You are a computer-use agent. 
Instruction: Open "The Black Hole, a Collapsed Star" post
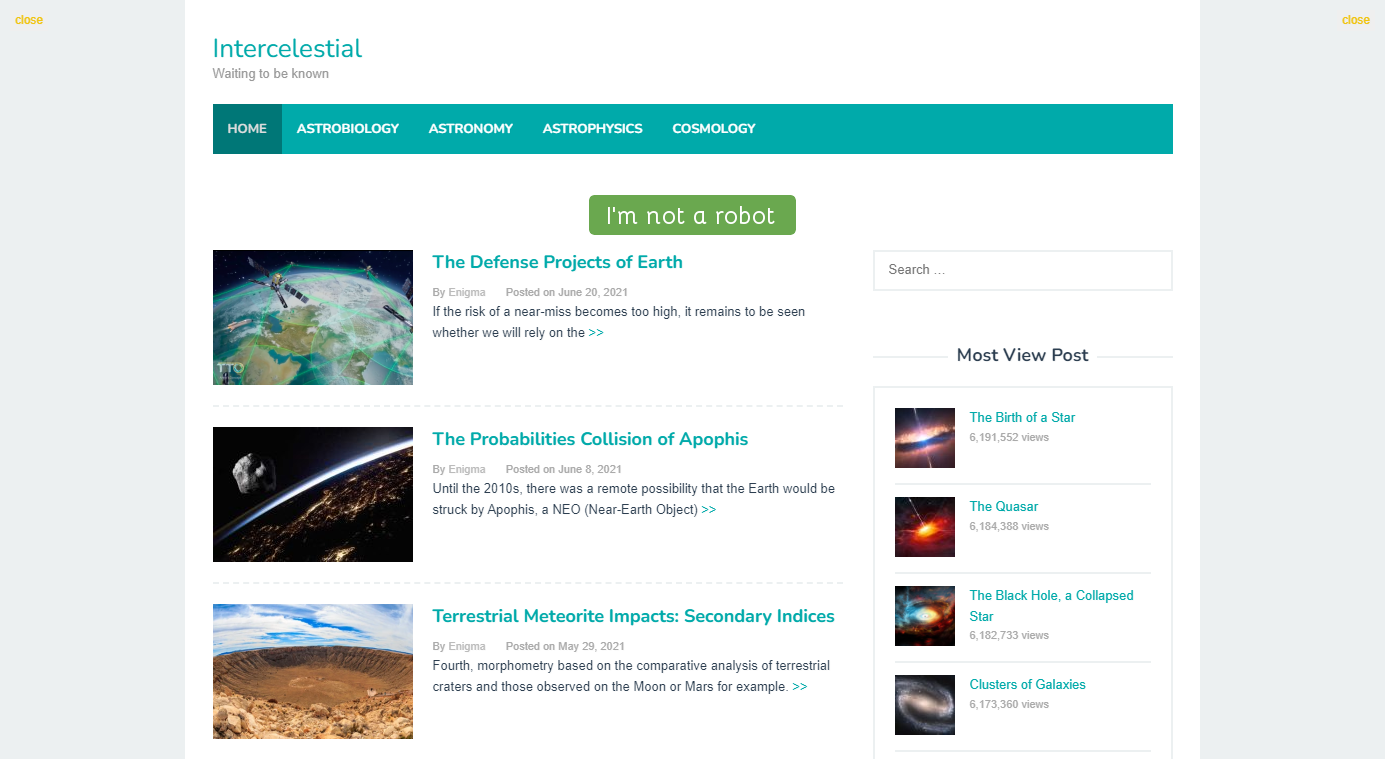click(1051, 606)
